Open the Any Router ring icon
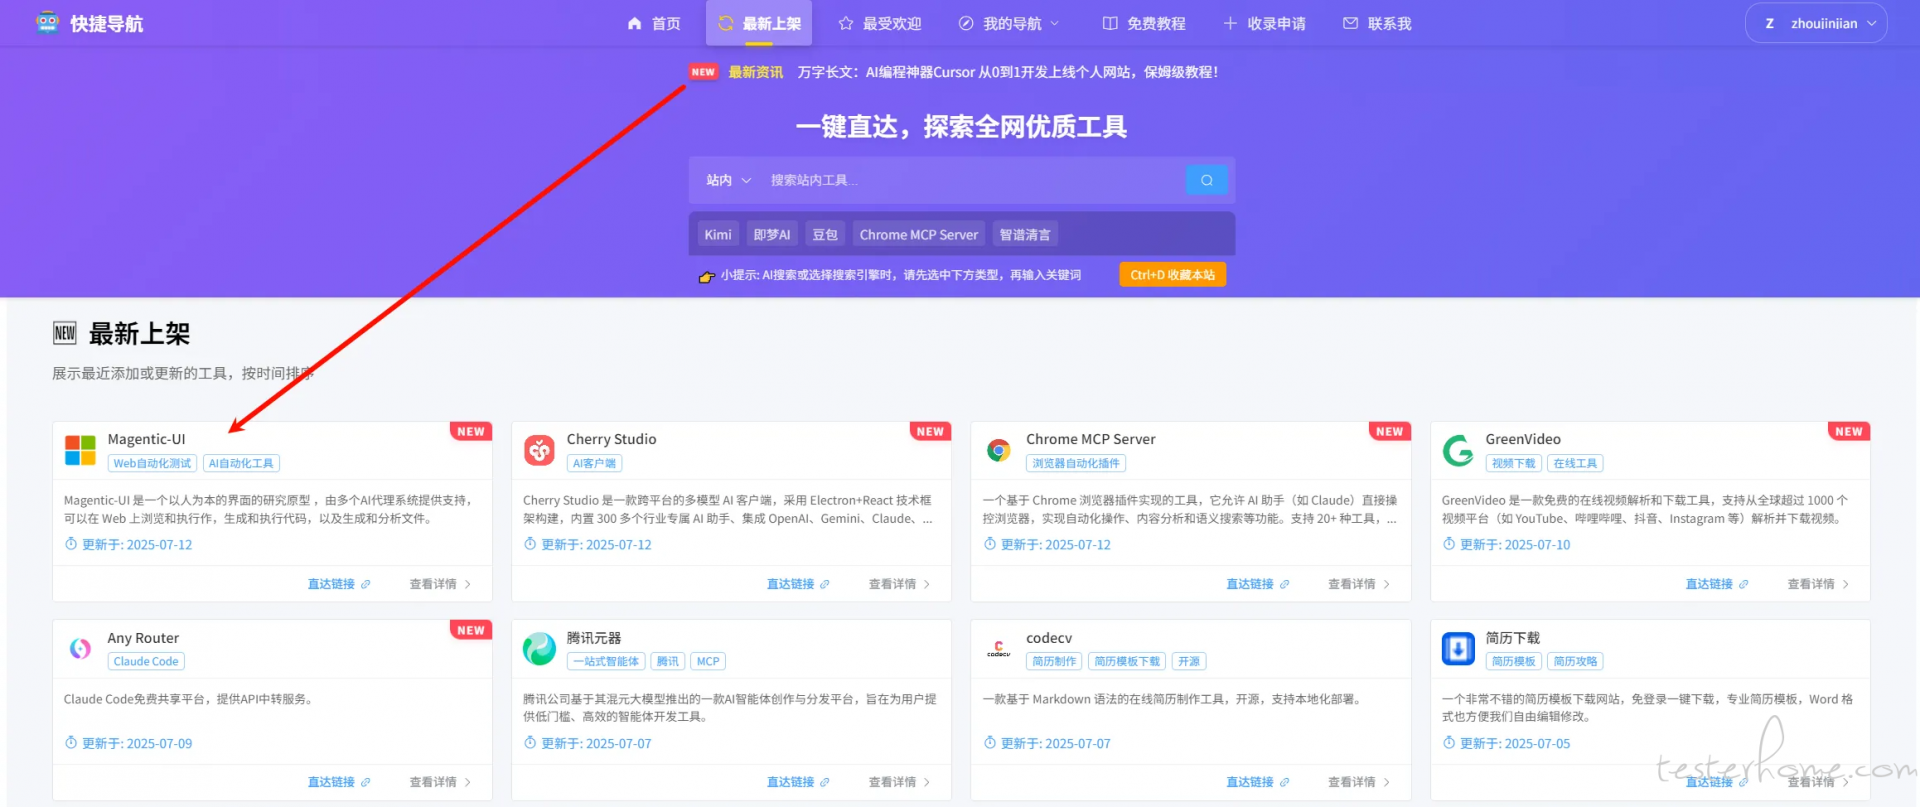Image resolution: width=1920 pixels, height=807 pixels. coord(80,649)
